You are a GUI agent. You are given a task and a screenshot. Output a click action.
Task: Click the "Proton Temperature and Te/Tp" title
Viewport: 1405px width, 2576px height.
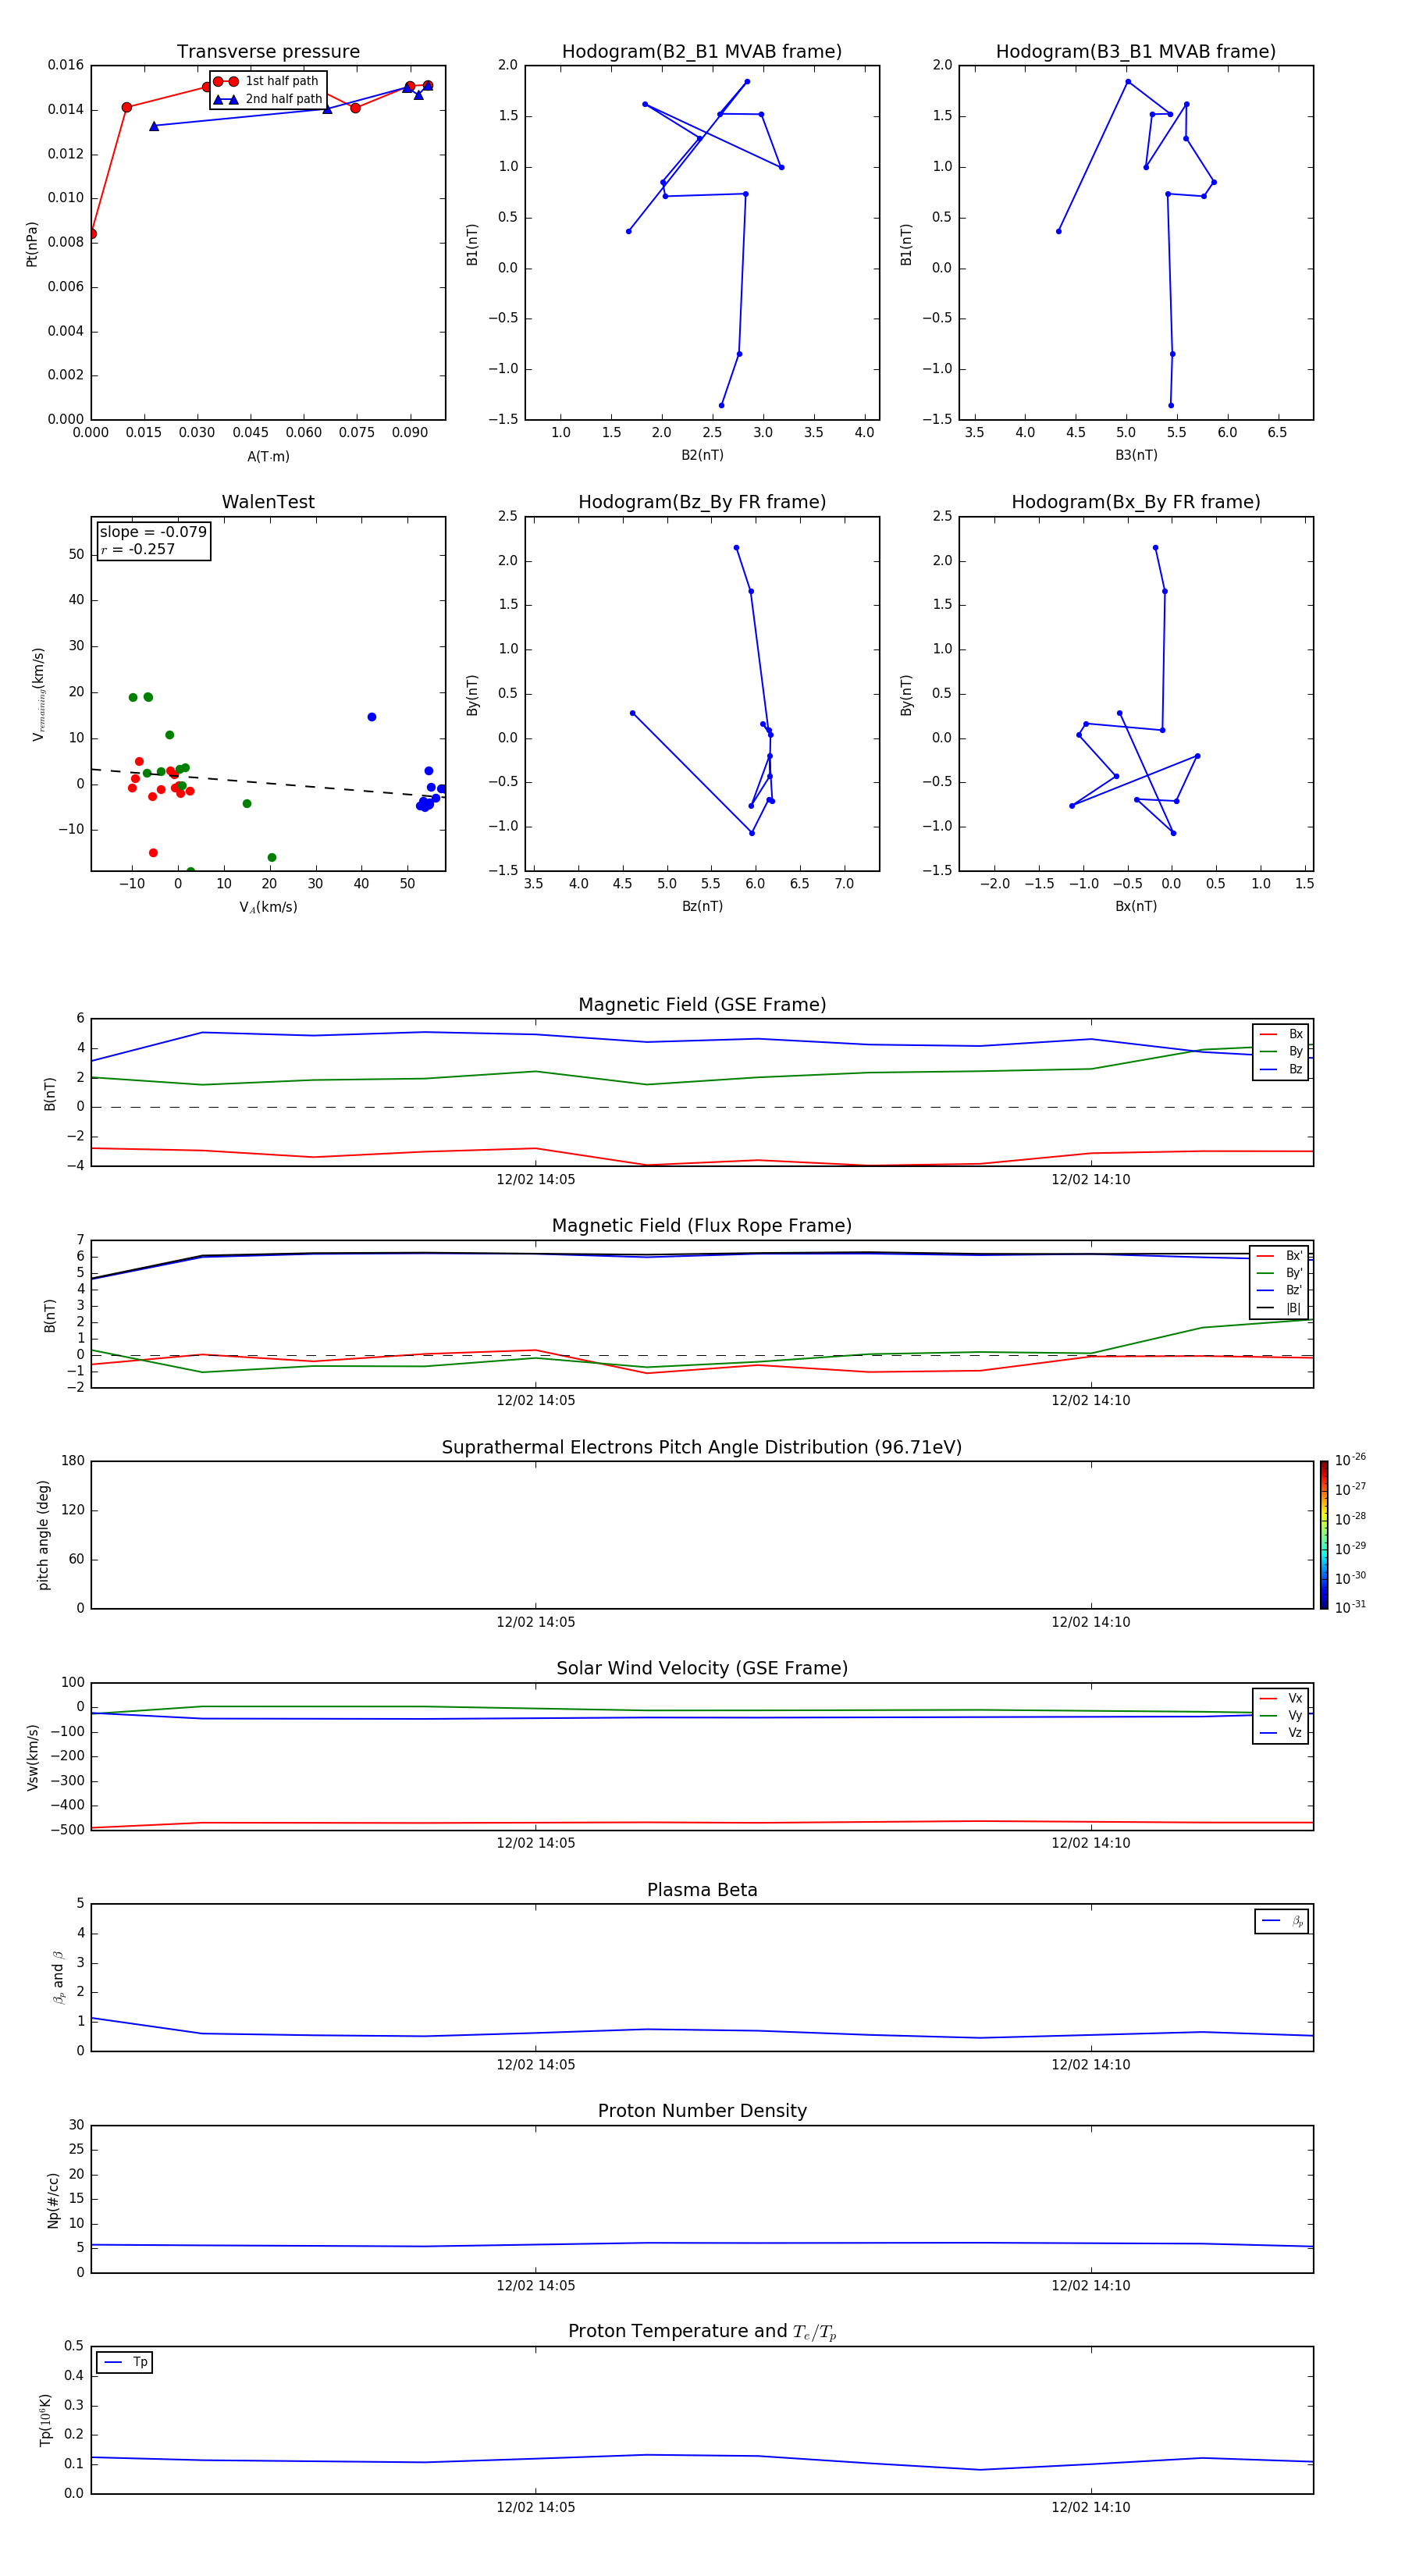[x=702, y=2331]
